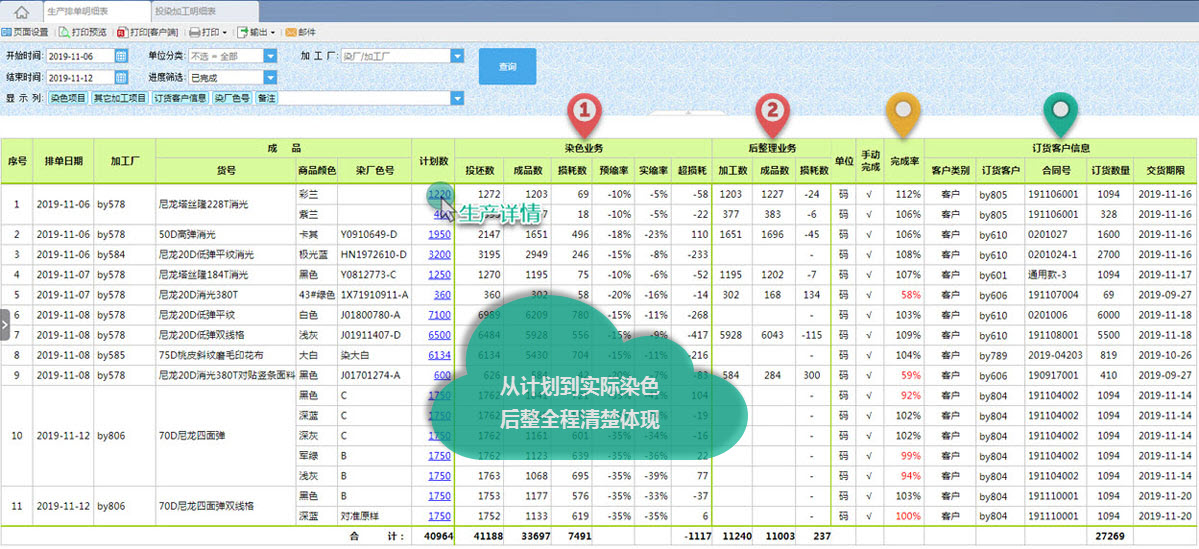Select contract number cell 2019-04203
This screenshot has height=549, width=1199.
pos(1056,355)
